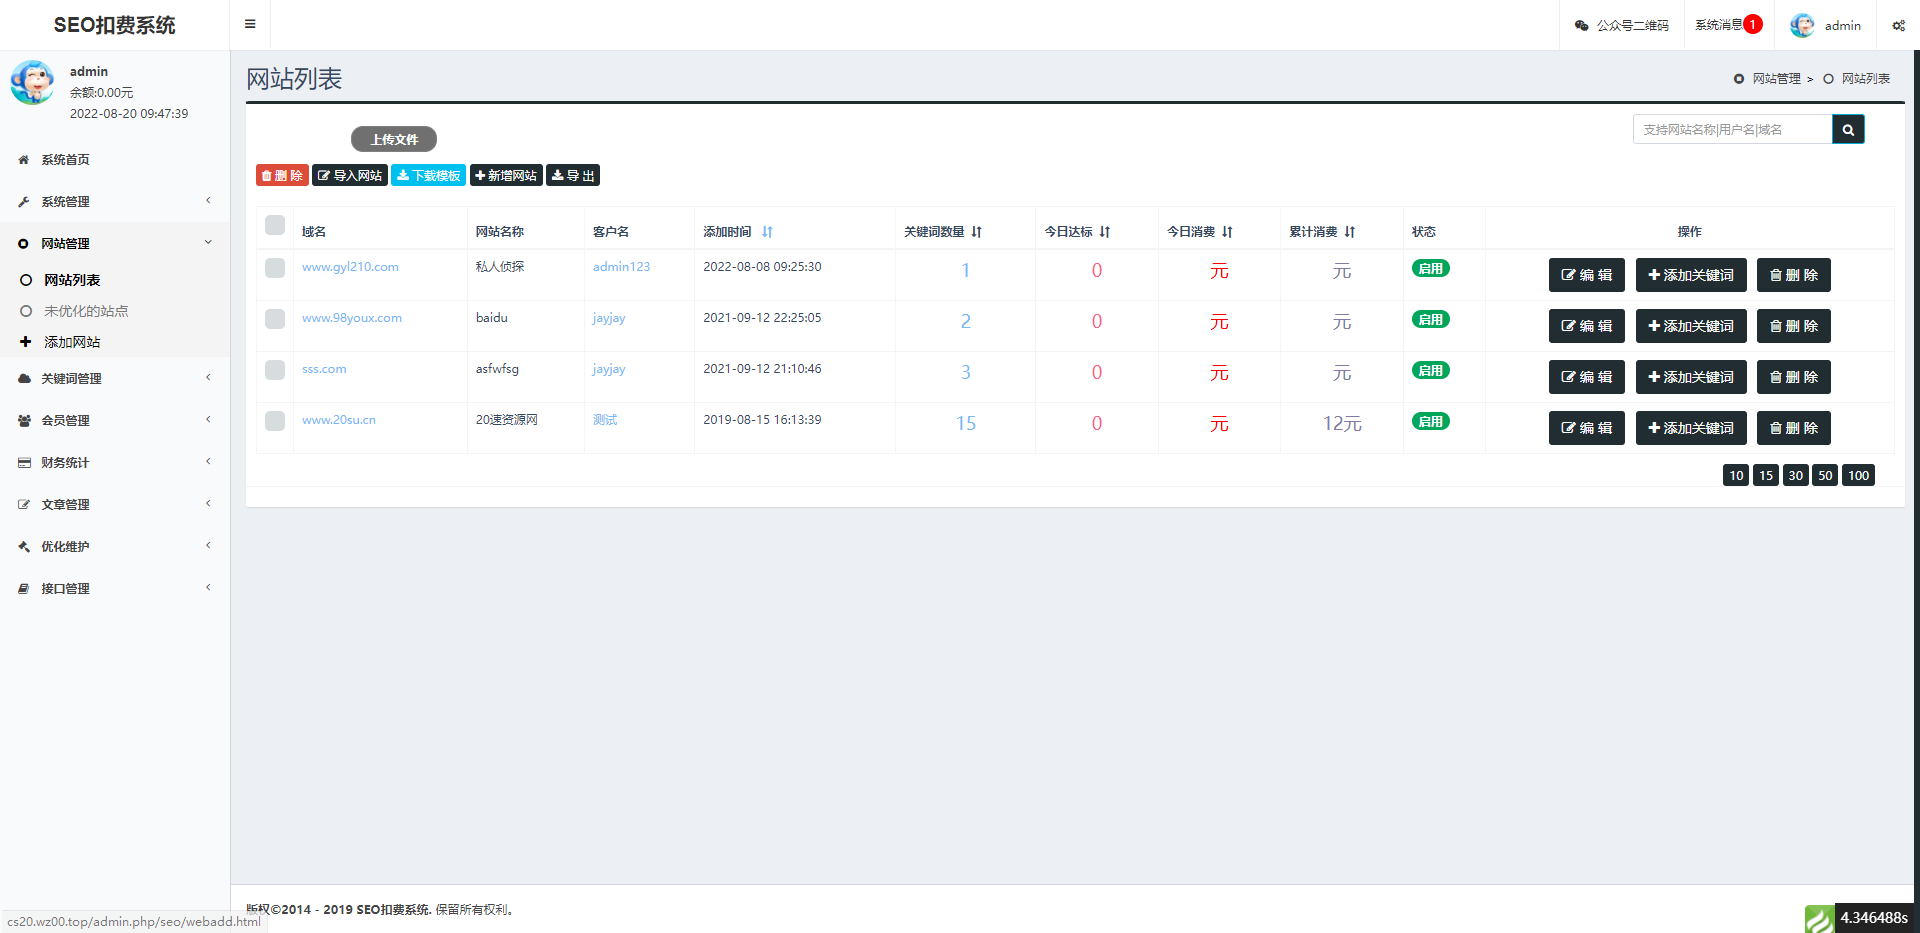Set page size to 100

tap(1858, 475)
